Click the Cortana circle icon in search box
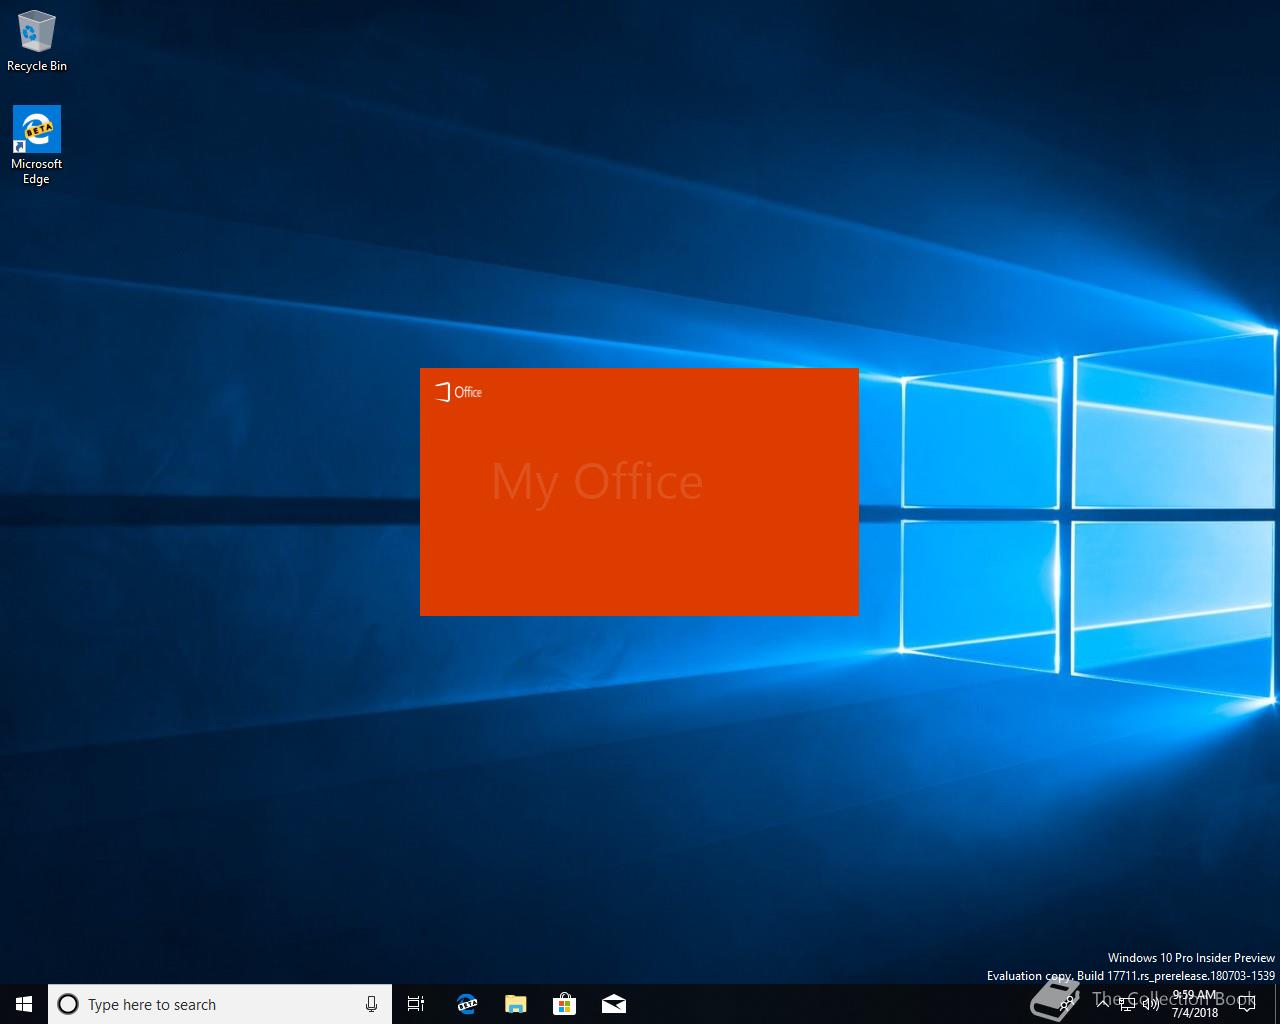The height and width of the screenshot is (1024, 1280). coord(68,1004)
